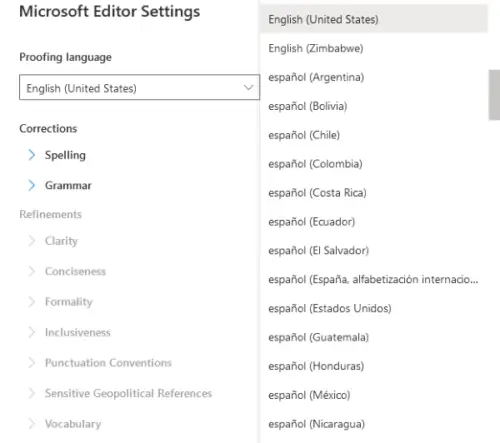The height and width of the screenshot is (443, 500).
Task: Expand the Formality refinement chevron
Action: click(32, 302)
